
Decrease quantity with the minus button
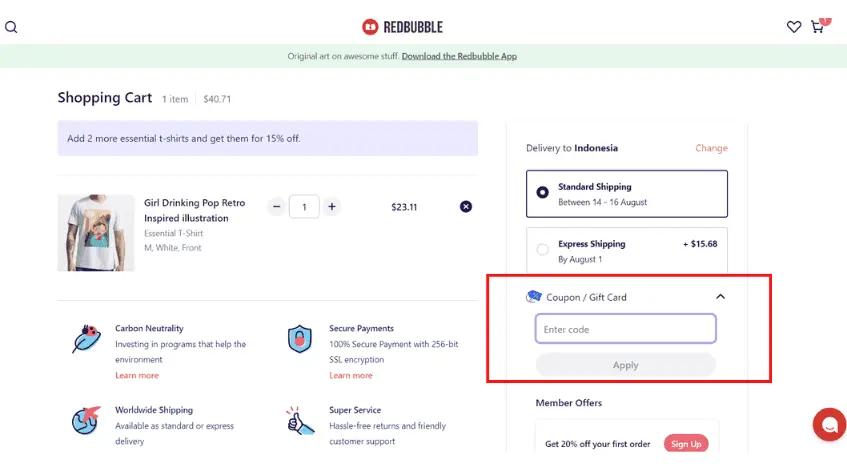tap(277, 206)
